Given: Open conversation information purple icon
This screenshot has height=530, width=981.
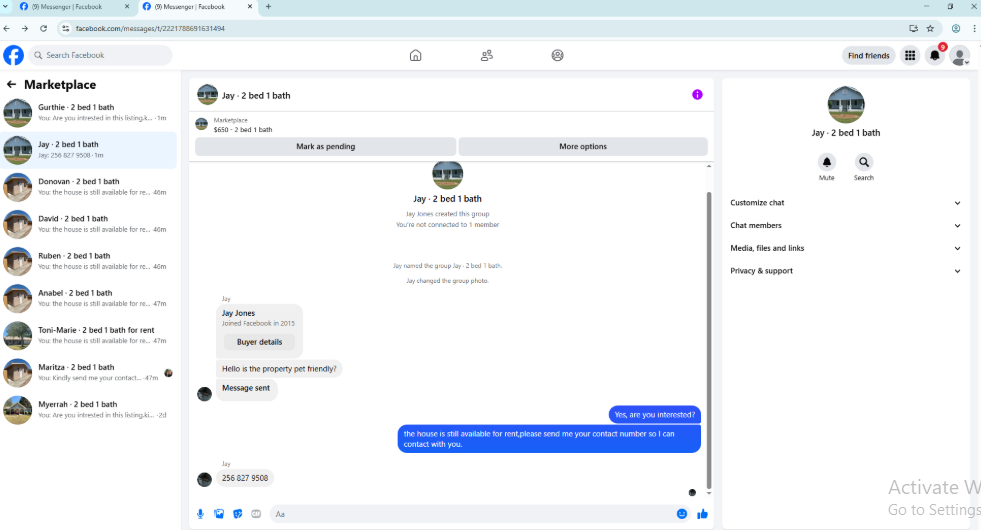Looking at the screenshot, I should pos(697,94).
